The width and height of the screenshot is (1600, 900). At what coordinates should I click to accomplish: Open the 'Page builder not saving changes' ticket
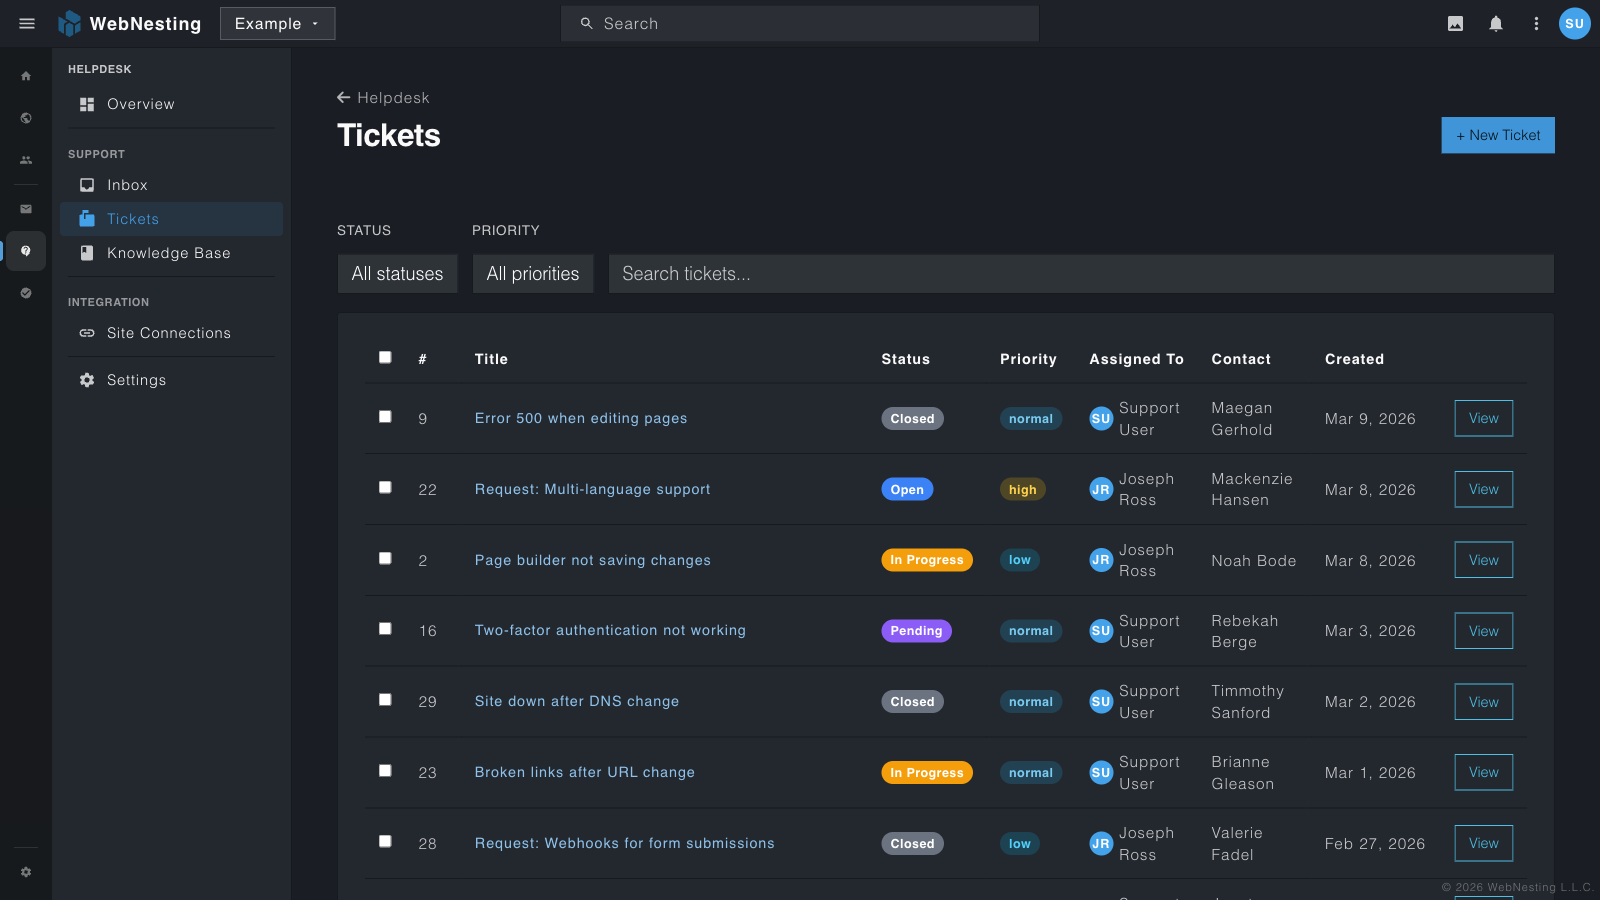click(592, 560)
